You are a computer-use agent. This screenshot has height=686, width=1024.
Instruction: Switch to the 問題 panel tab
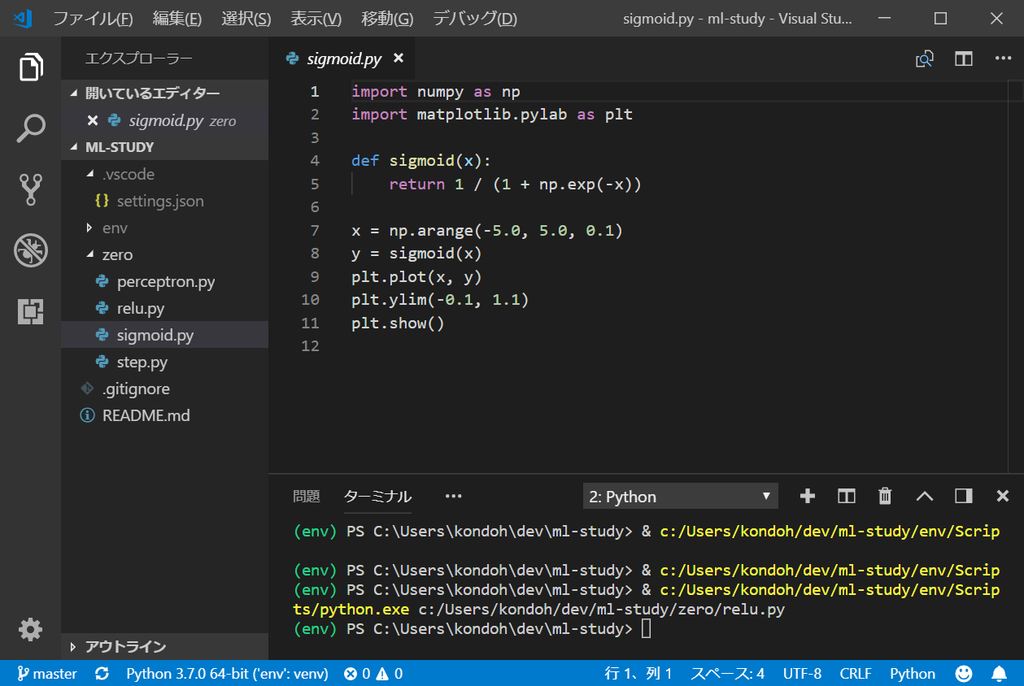(x=306, y=497)
